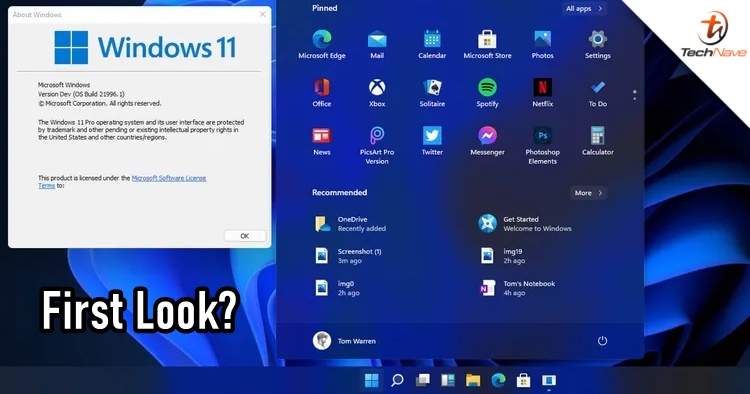This screenshot has width=750, height=394.
Task: Open the To Do app
Action: 597,93
